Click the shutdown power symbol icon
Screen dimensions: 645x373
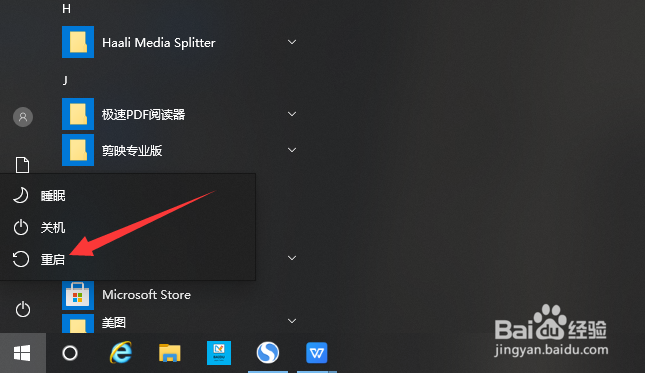[21, 227]
